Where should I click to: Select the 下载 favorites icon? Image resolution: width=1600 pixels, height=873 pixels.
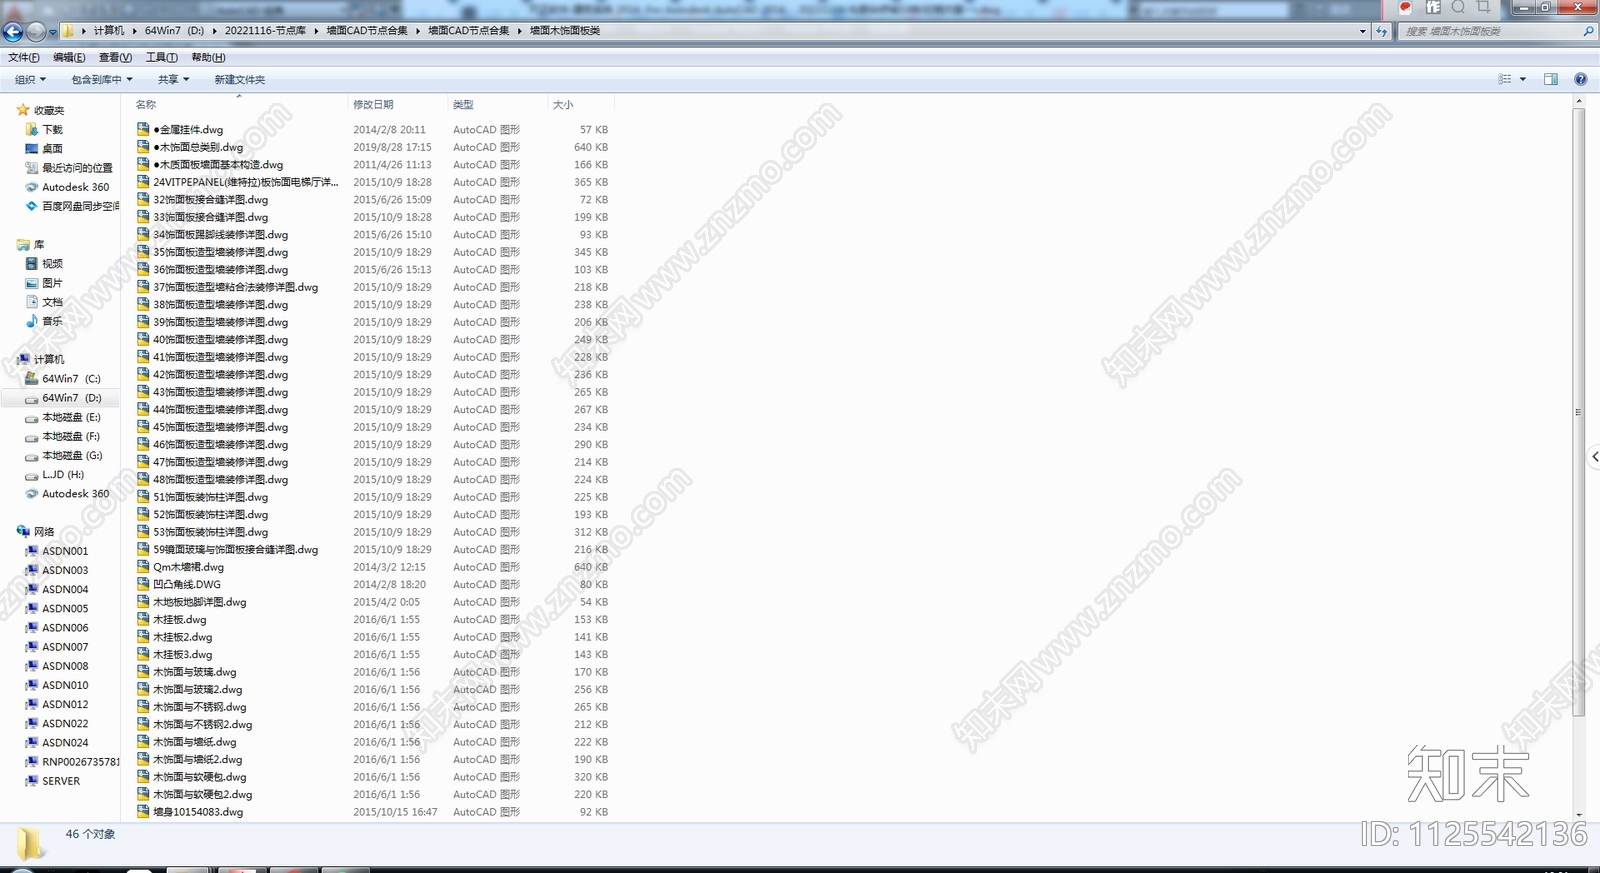point(31,129)
